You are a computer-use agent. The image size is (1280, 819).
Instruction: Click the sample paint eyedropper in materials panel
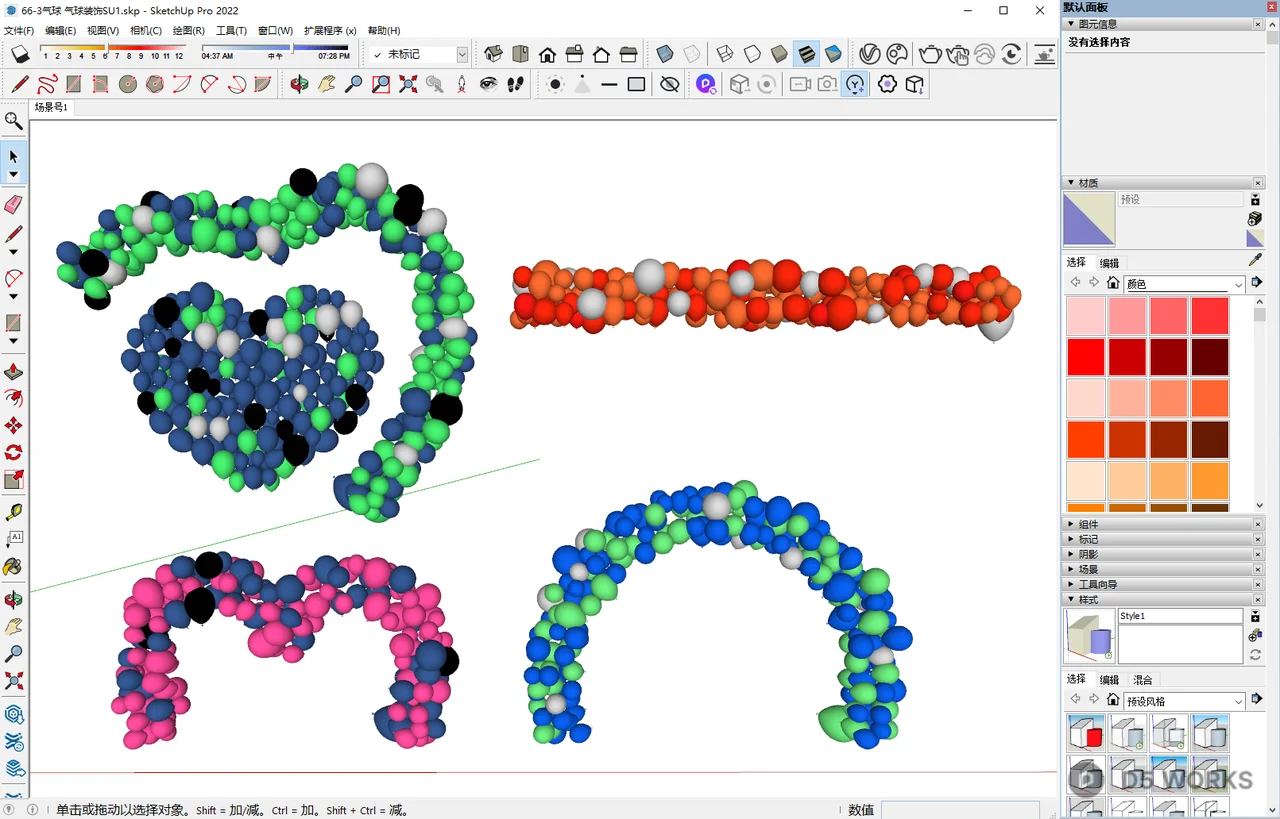[1256, 260]
